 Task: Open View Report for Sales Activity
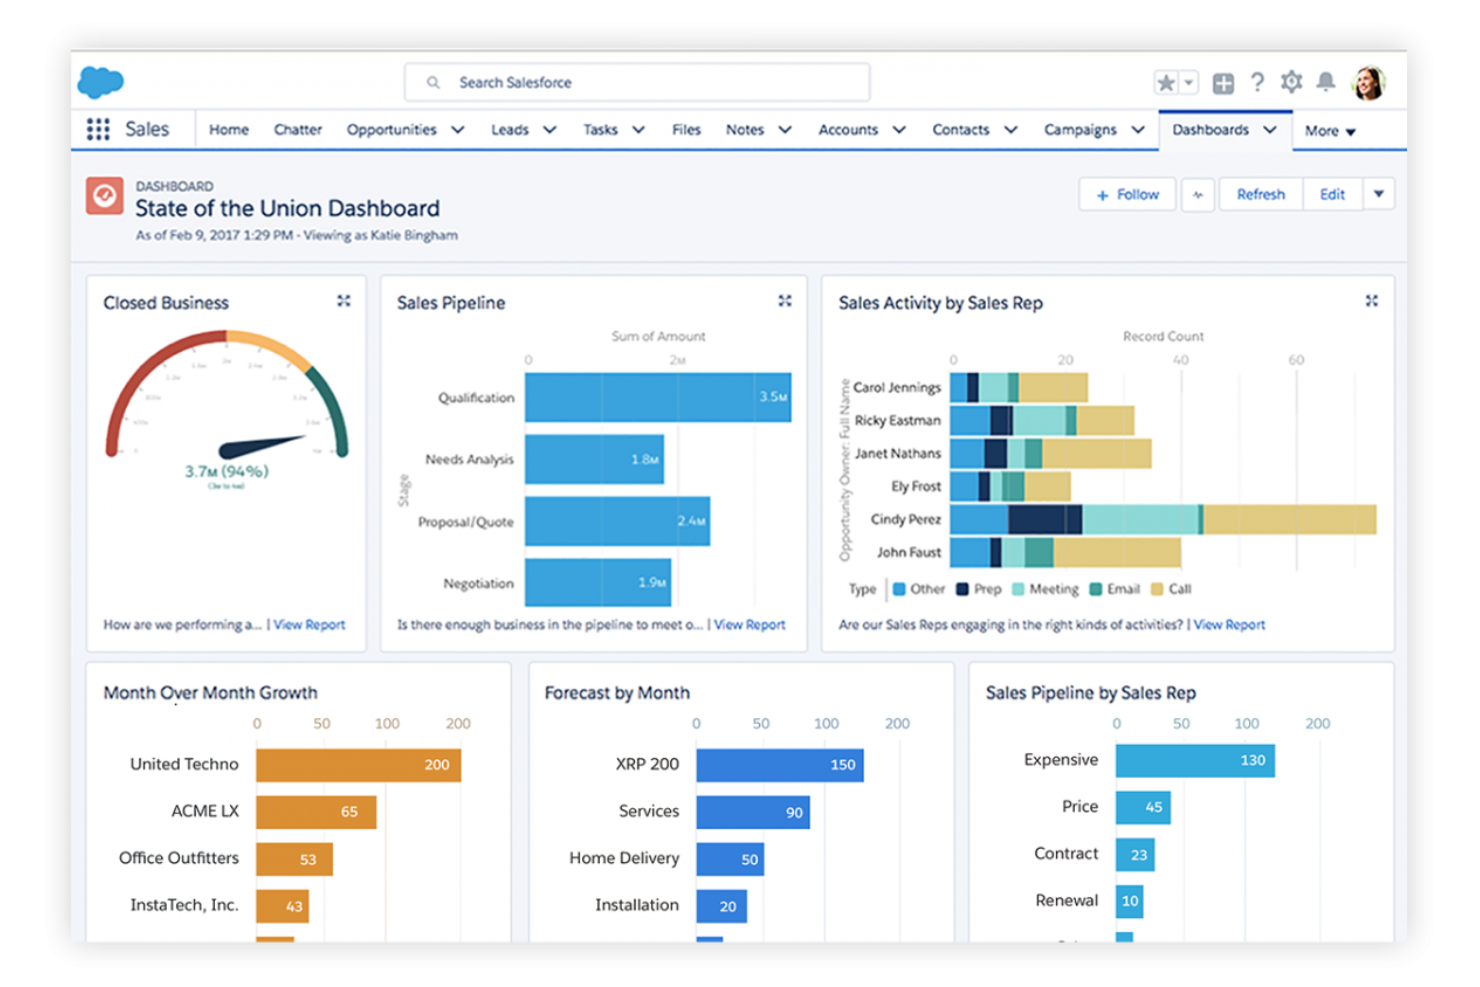(x=1230, y=624)
